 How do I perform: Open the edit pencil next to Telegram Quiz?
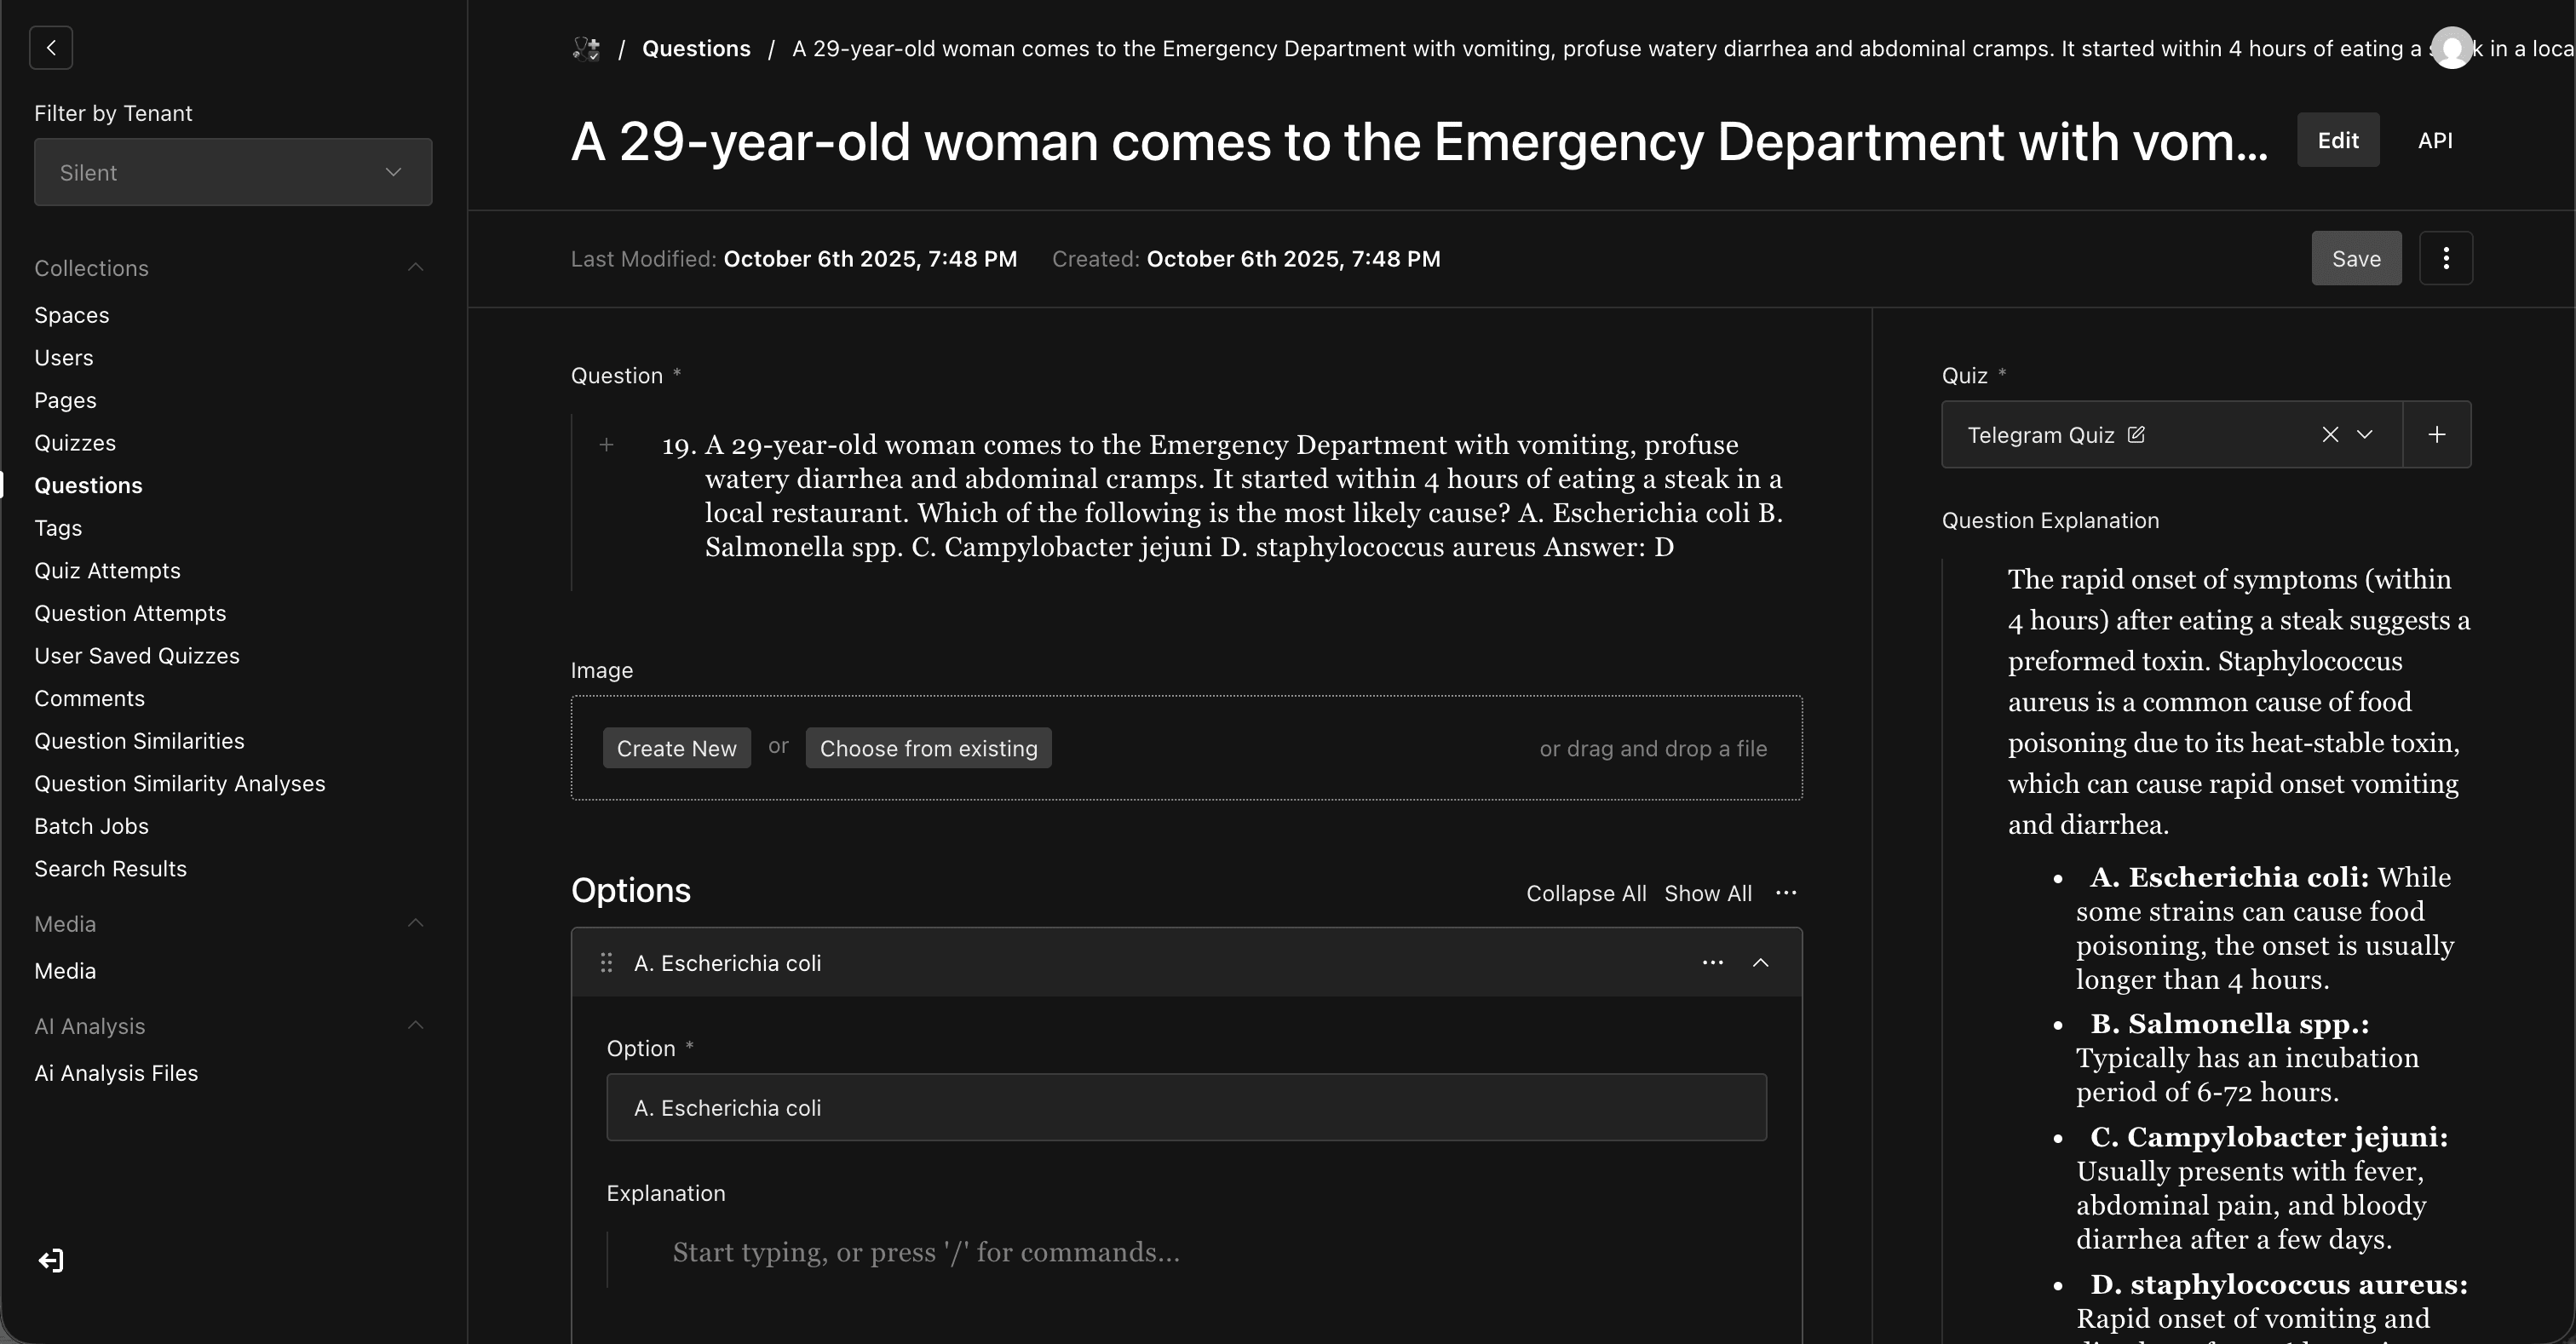(x=2137, y=434)
